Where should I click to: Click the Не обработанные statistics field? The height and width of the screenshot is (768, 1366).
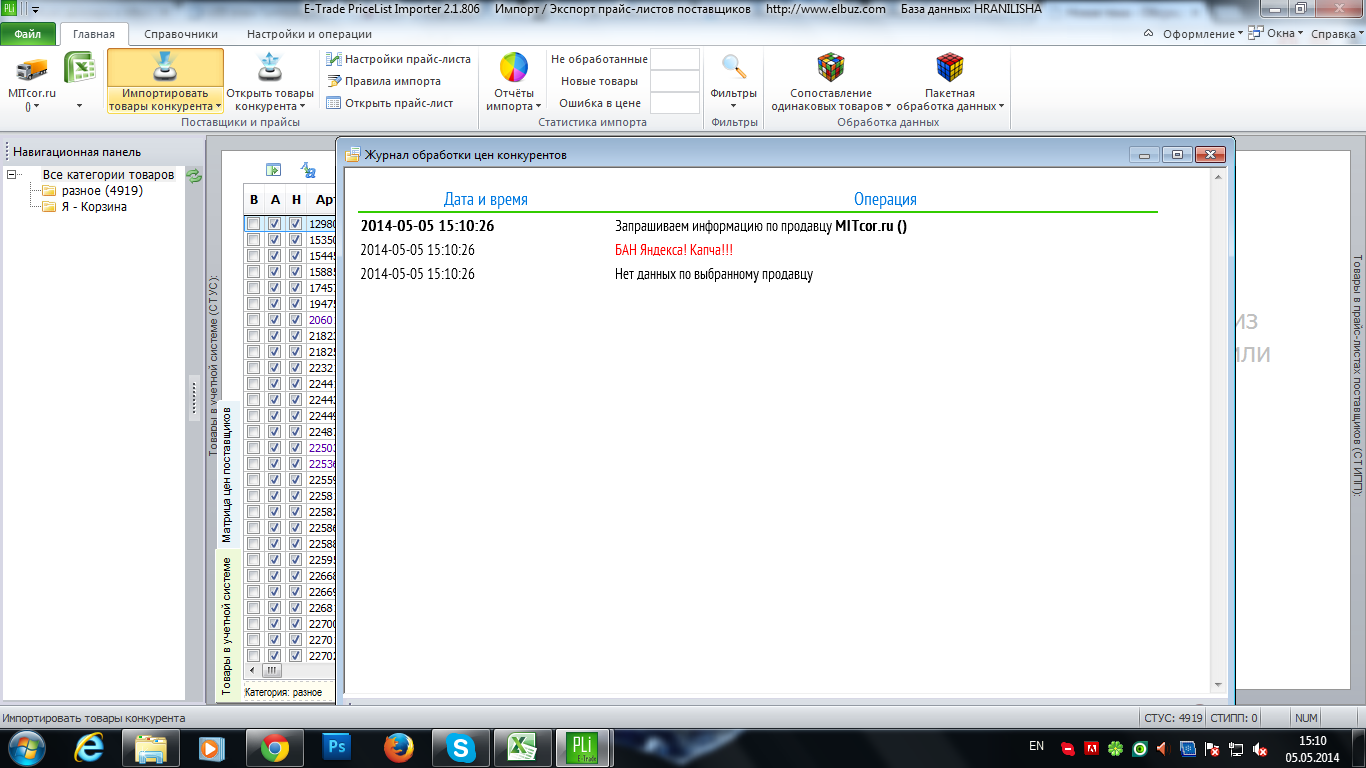675,59
